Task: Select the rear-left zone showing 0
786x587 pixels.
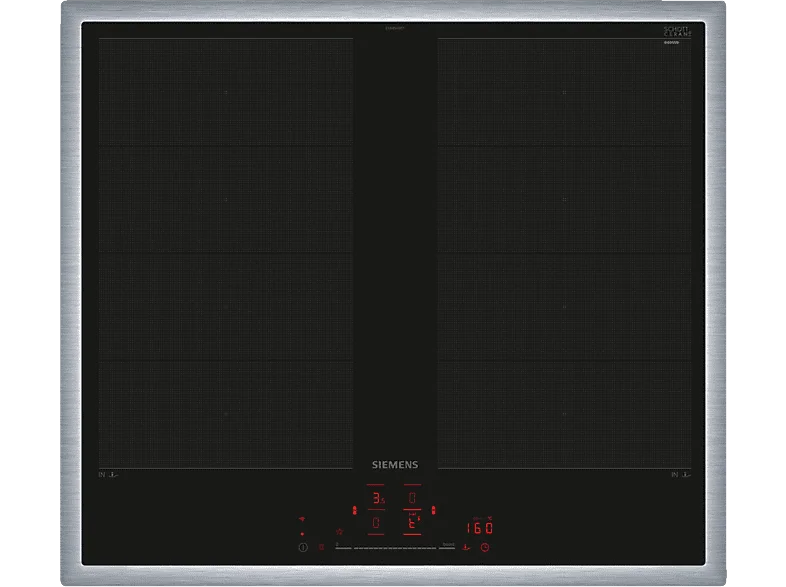Action: click(x=375, y=522)
